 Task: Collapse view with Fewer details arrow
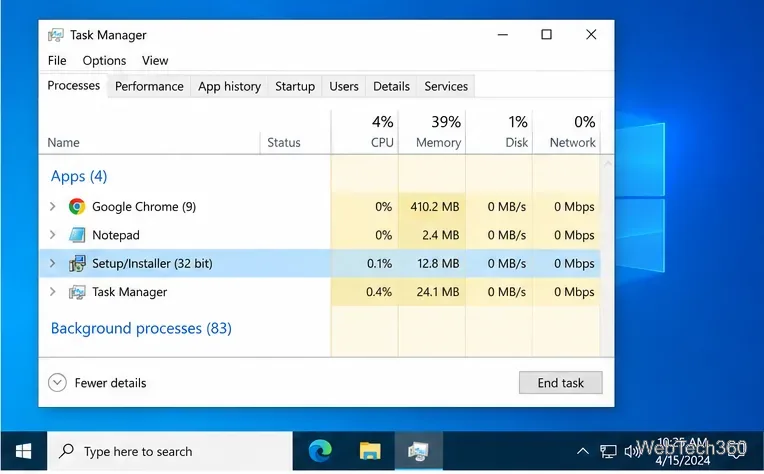(57, 382)
